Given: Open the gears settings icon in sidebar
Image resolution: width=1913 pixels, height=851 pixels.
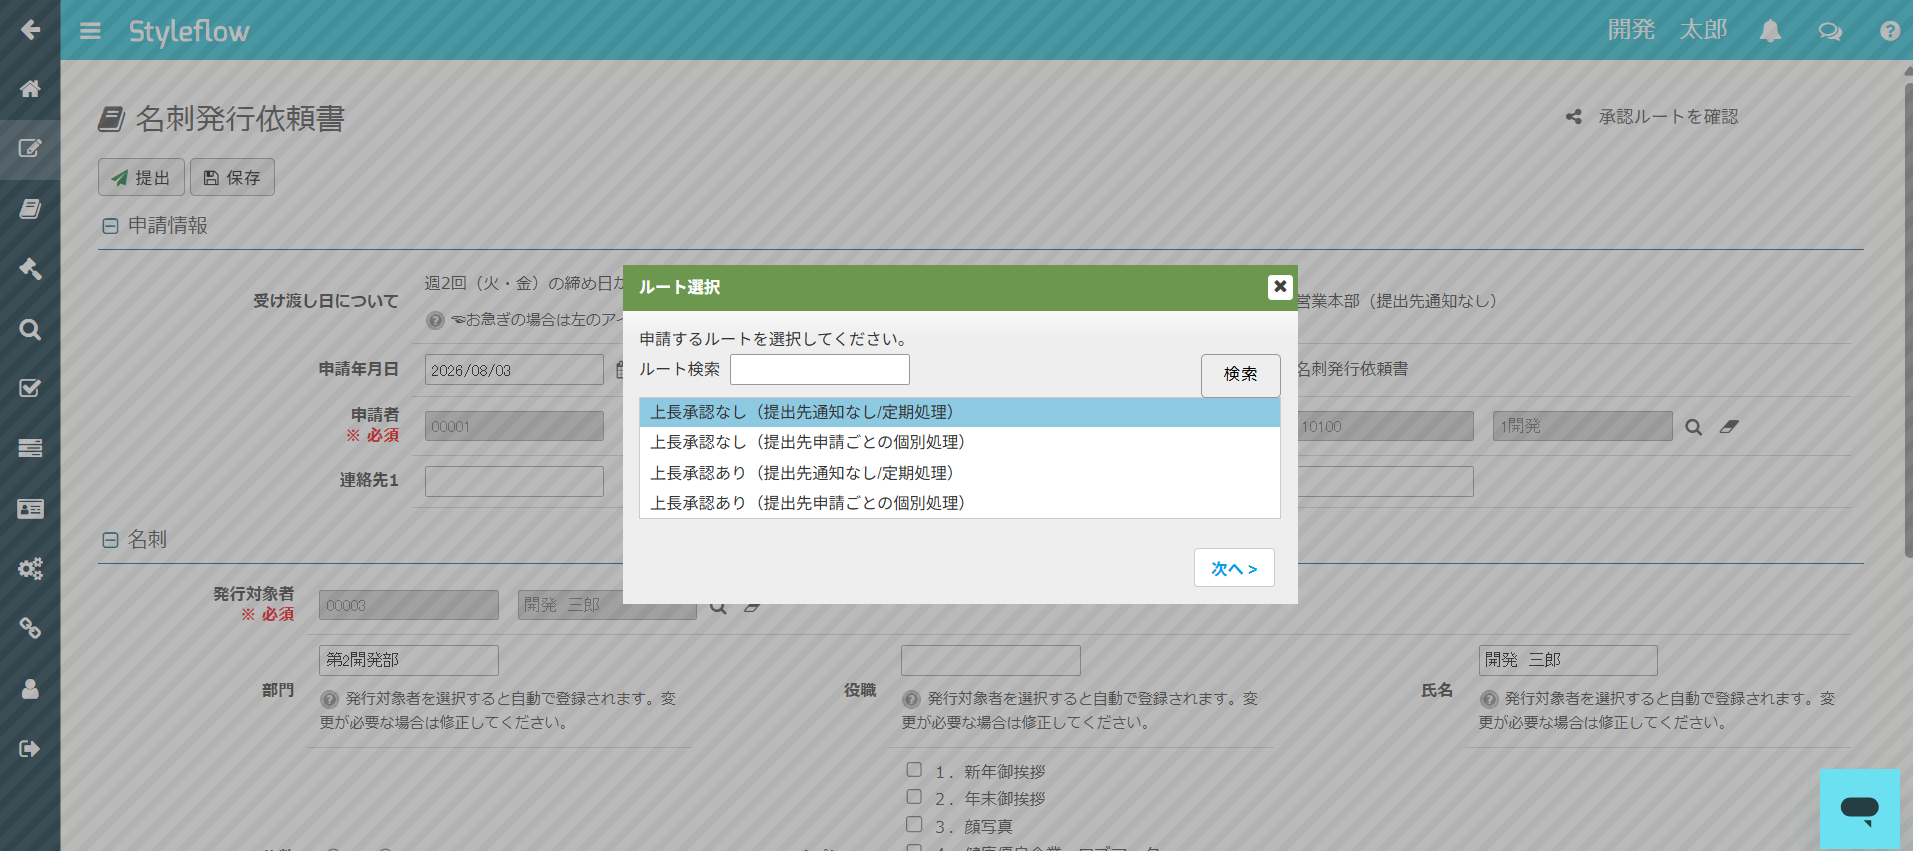Looking at the screenshot, I should coord(30,569).
